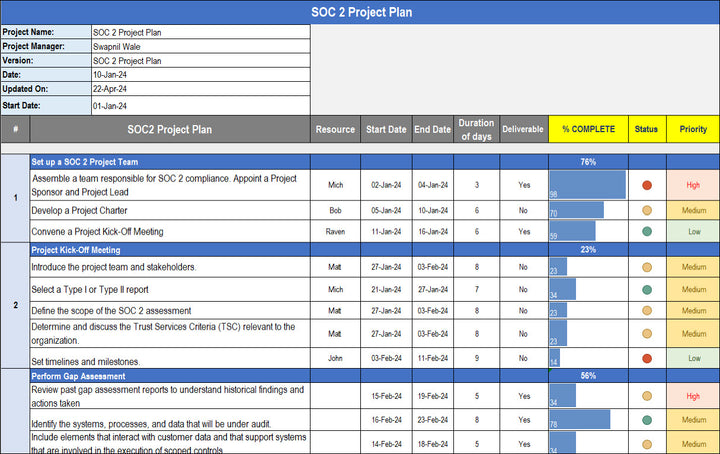
Task: Click the Start Date column header
Action: [386, 129]
